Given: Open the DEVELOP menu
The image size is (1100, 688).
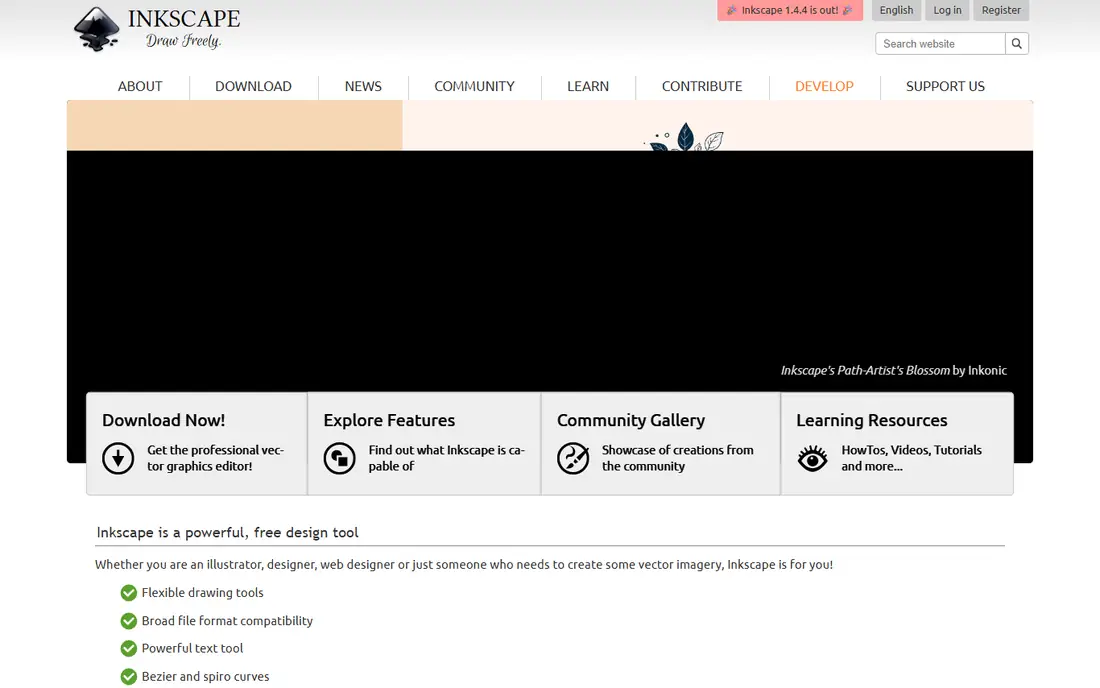Looking at the screenshot, I should tap(824, 86).
